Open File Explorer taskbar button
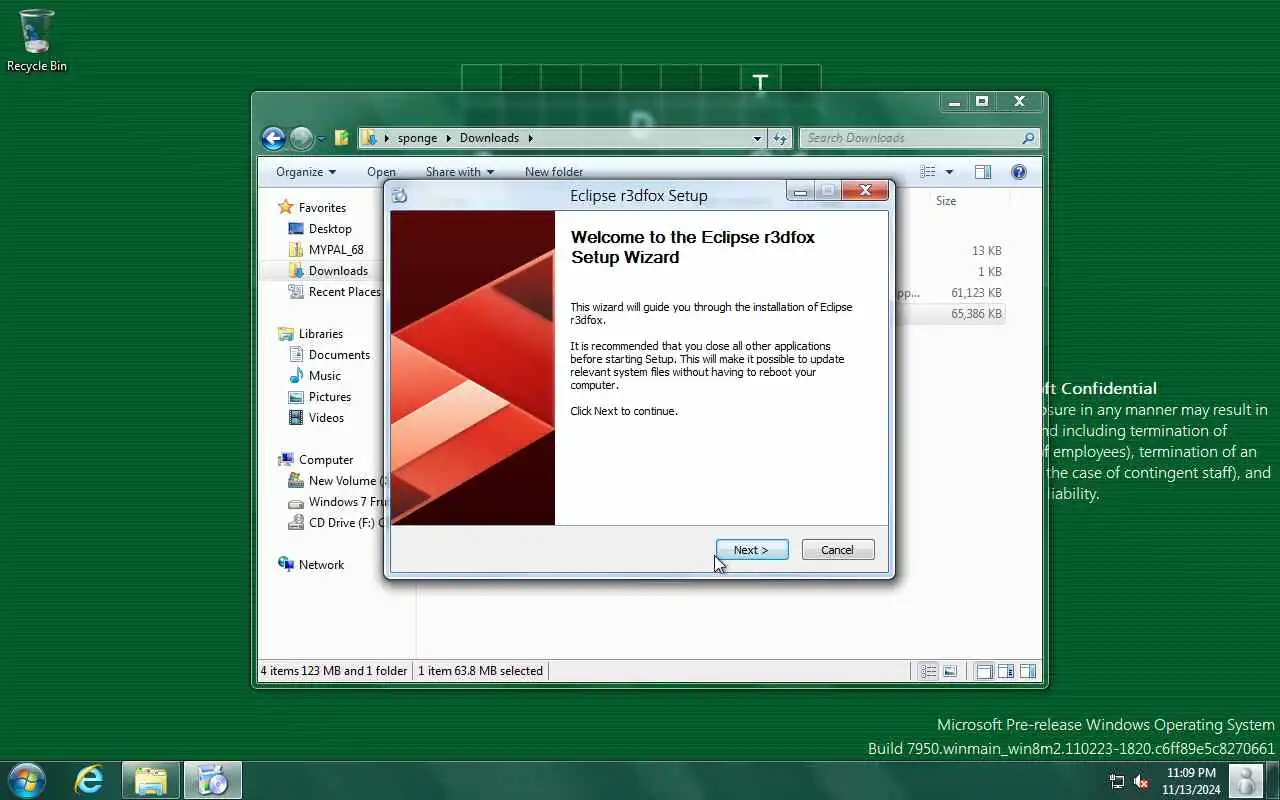 pos(151,779)
